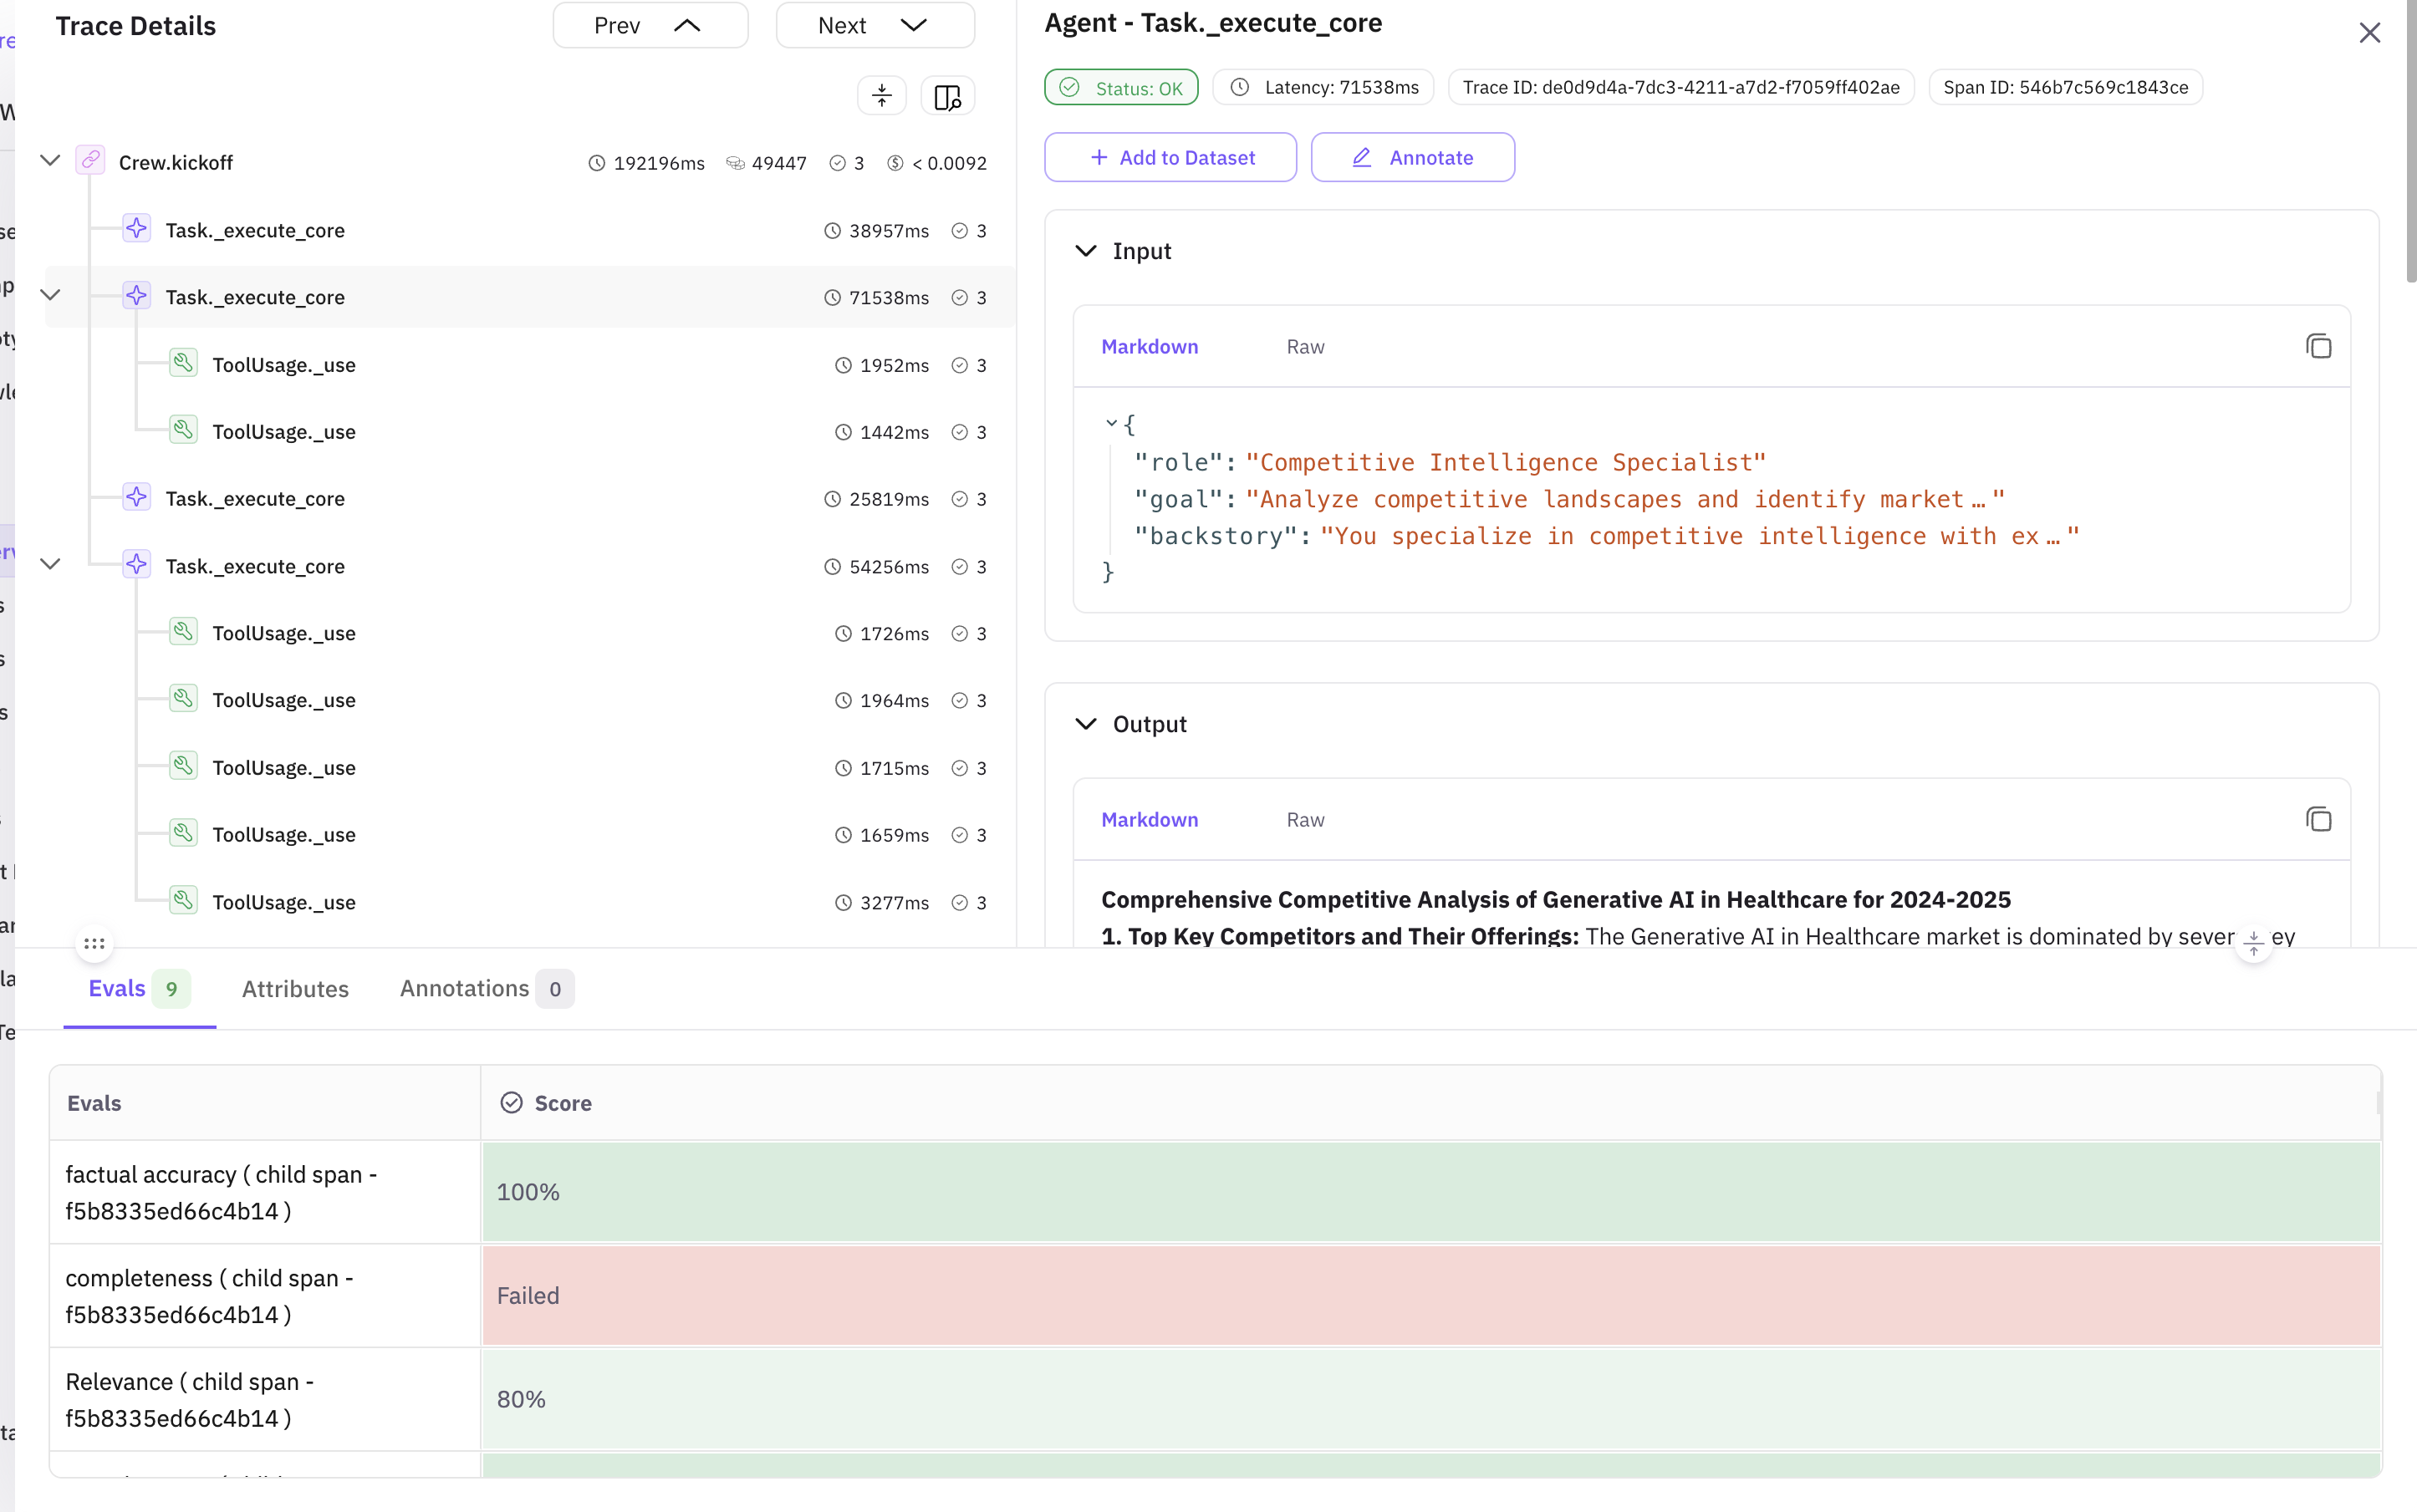
Task: Click the drag-handle dots below the span tree
Action: tap(93, 943)
